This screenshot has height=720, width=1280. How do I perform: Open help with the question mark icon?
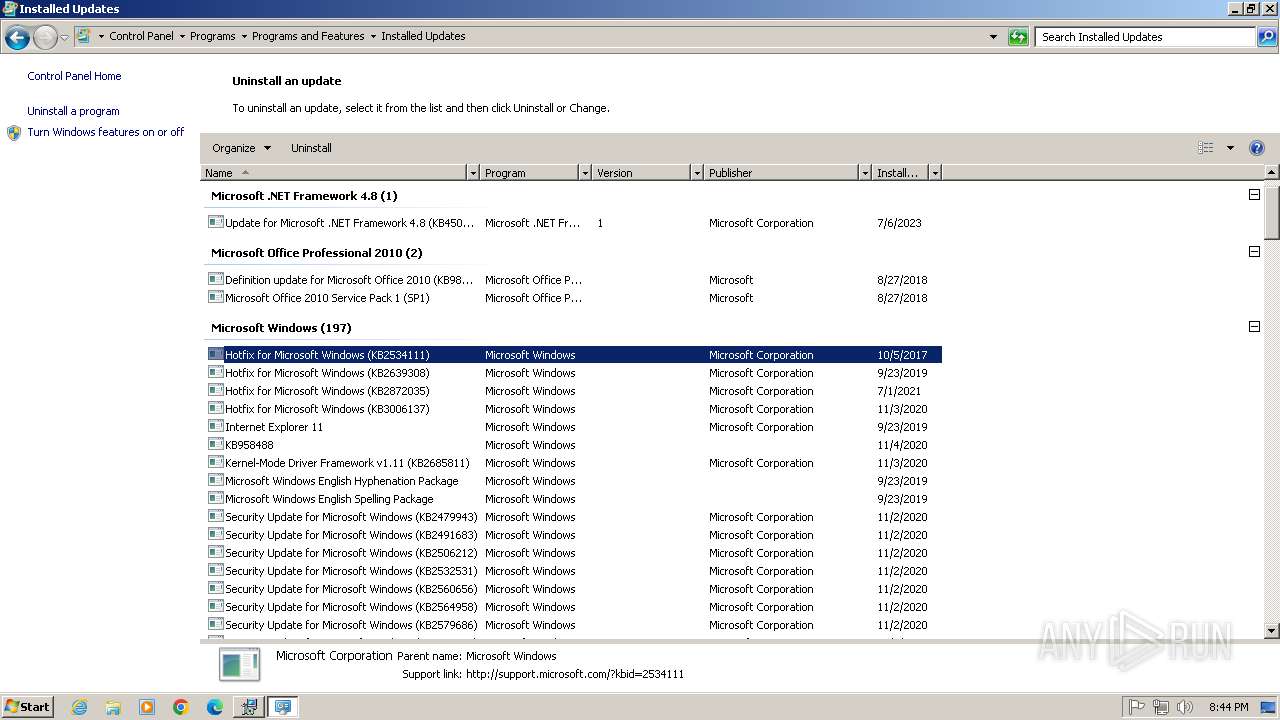click(1257, 148)
